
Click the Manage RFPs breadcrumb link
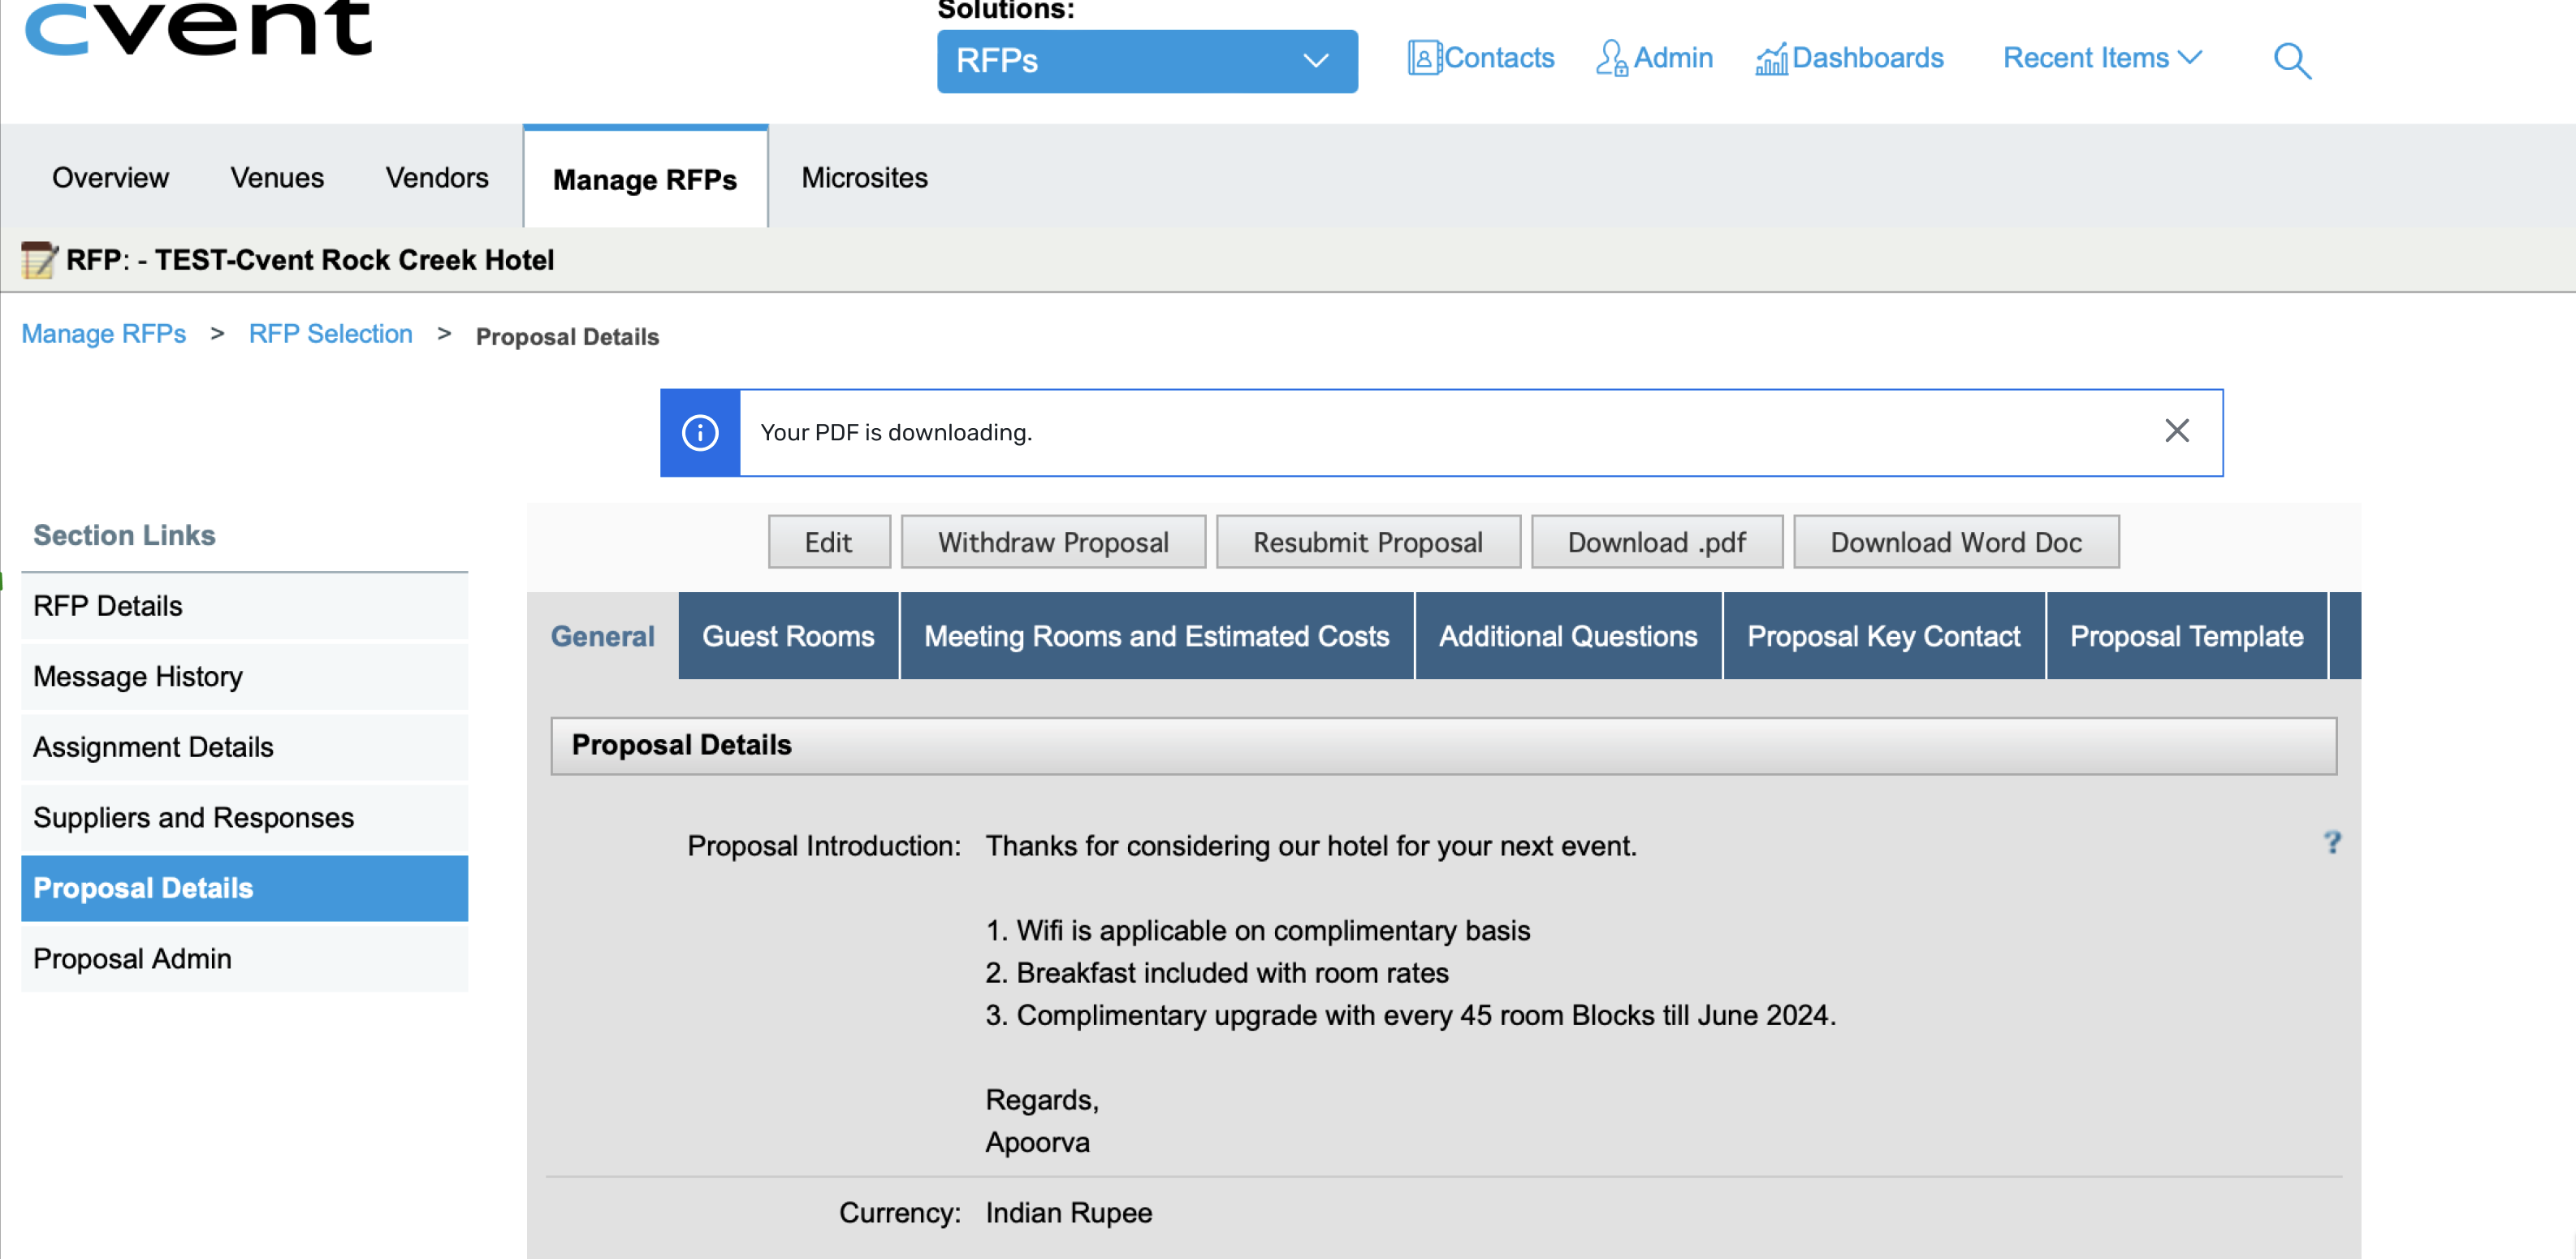pyautogui.click(x=104, y=334)
